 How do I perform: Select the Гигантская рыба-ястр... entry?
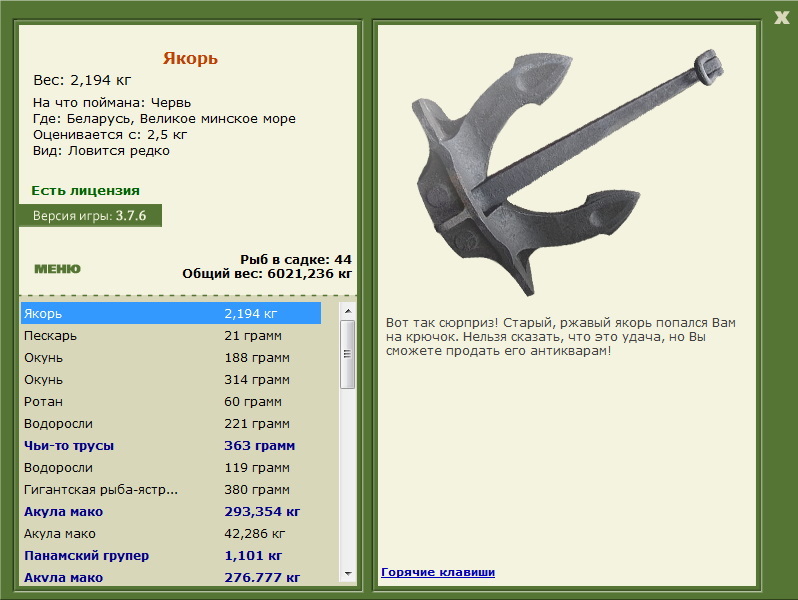click(x=171, y=490)
